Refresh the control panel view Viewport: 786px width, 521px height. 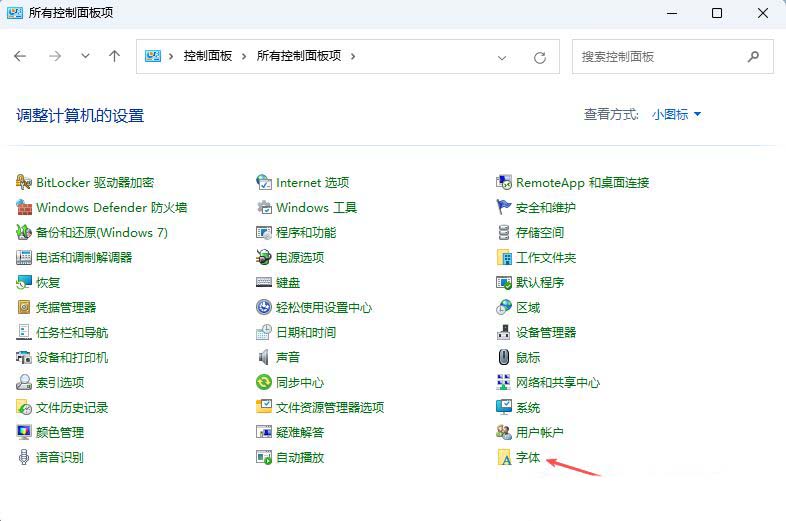pos(540,58)
